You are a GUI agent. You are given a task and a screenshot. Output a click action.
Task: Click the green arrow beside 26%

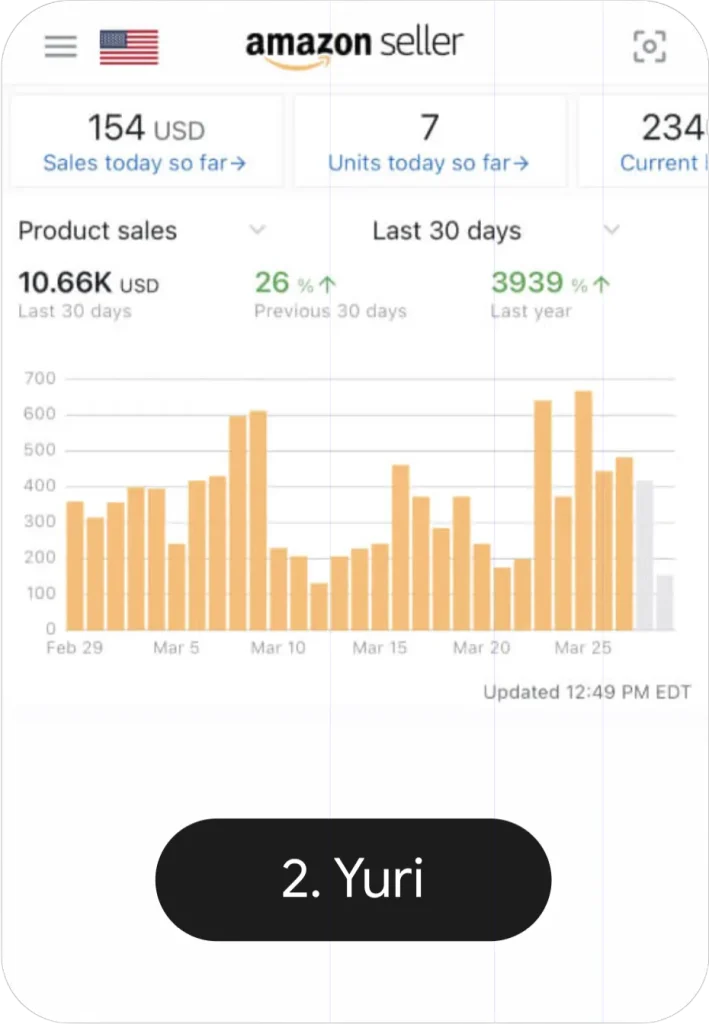point(327,285)
